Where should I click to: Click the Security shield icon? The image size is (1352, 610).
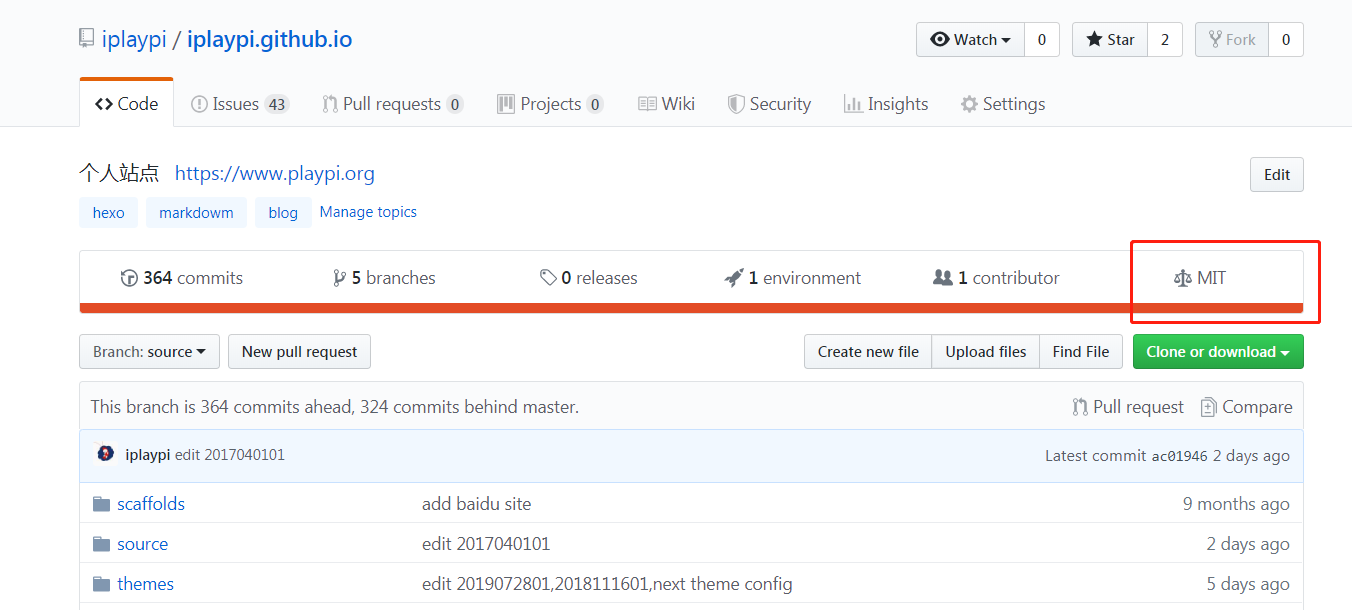736,104
